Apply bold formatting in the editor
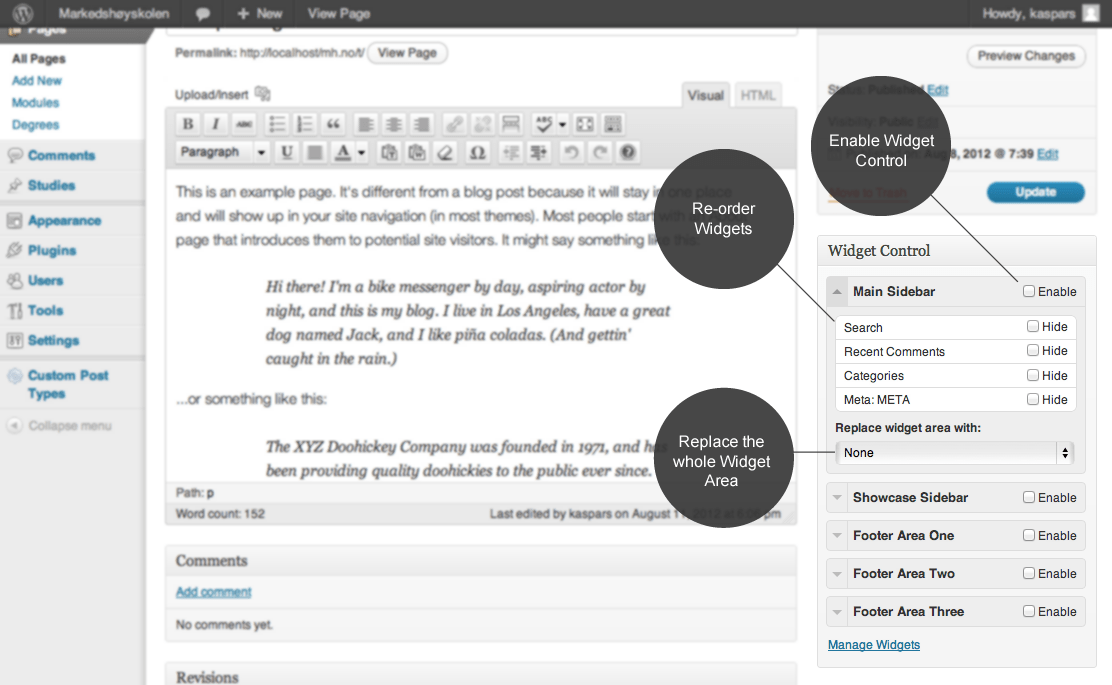 [x=187, y=123]
